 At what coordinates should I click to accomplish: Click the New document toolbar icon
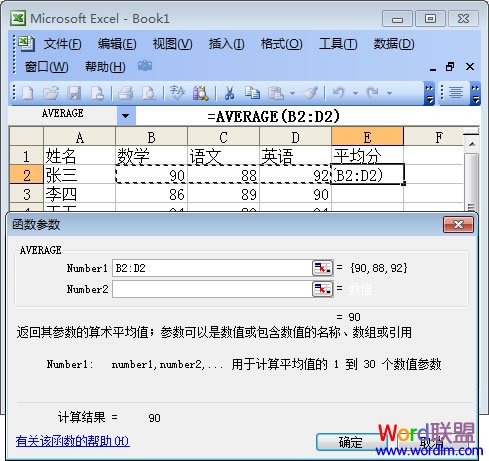tap(27, 93)
